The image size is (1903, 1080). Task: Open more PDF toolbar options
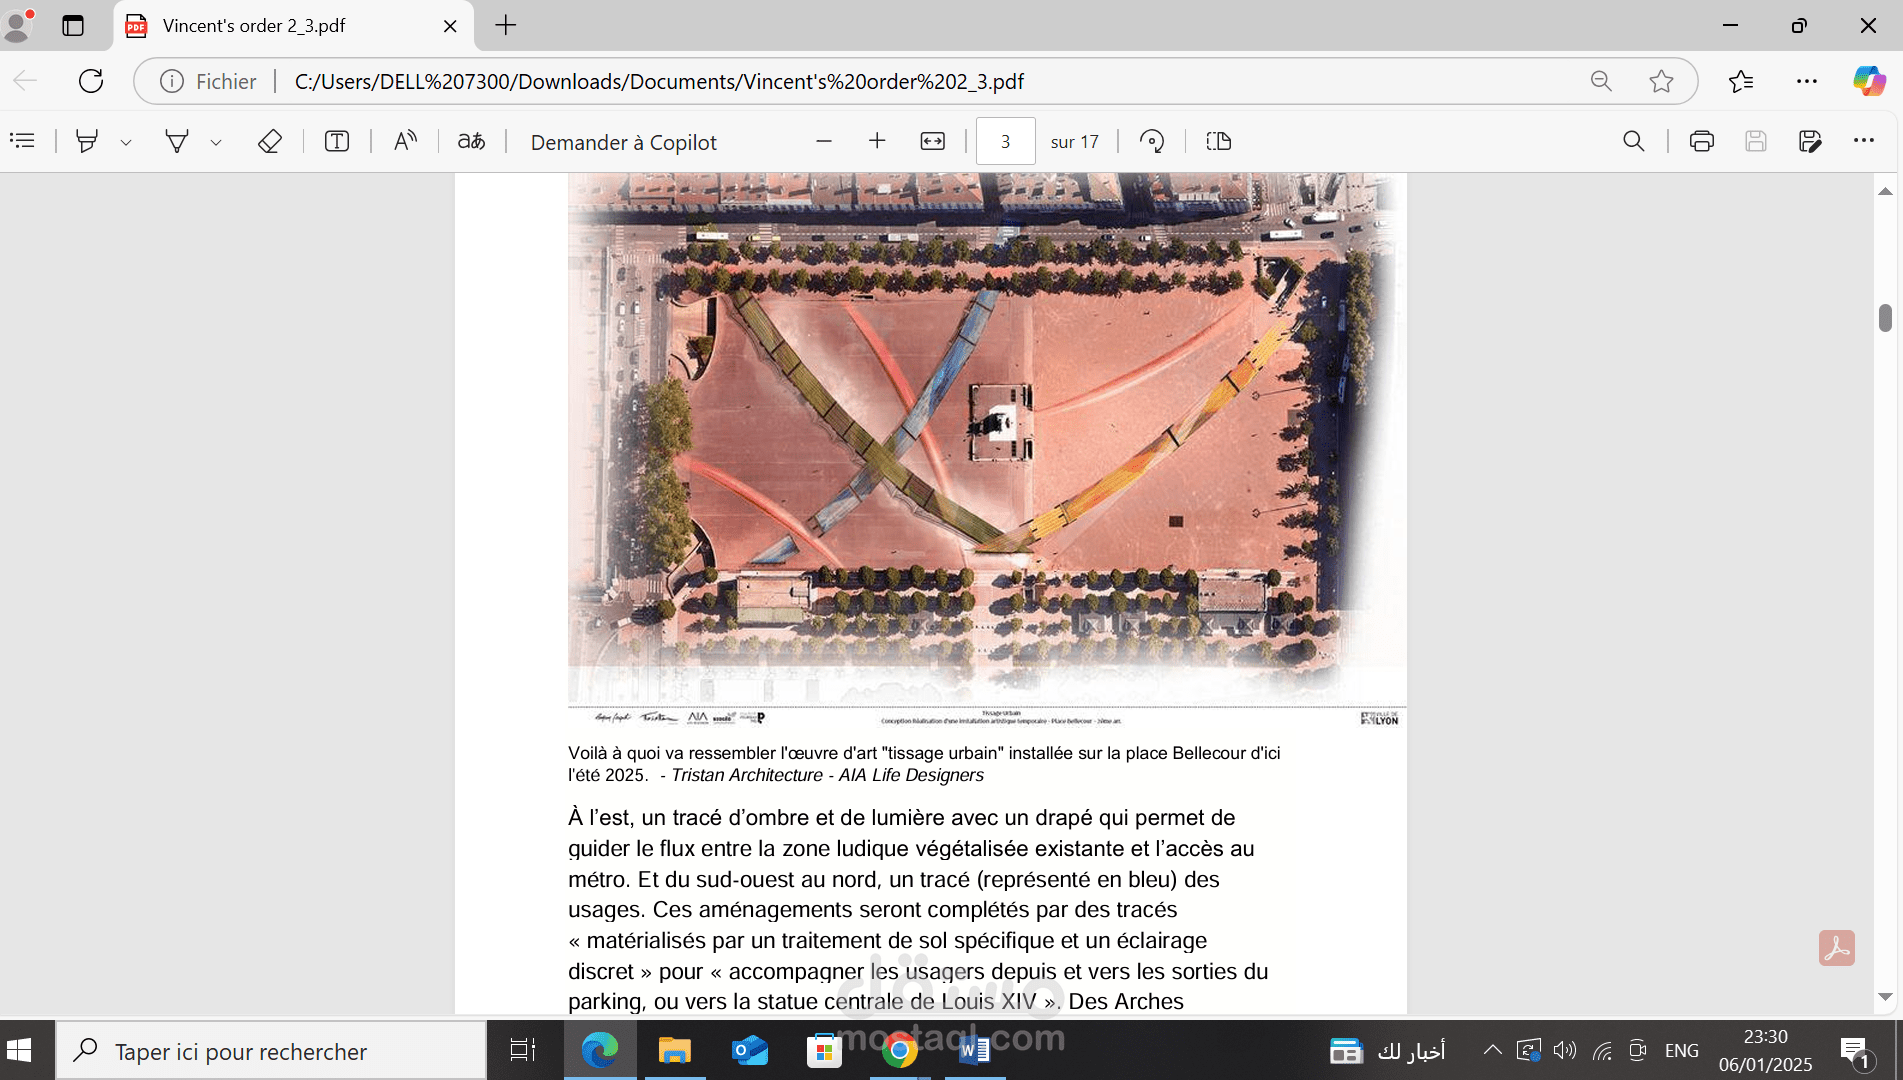coord(1864,141)
